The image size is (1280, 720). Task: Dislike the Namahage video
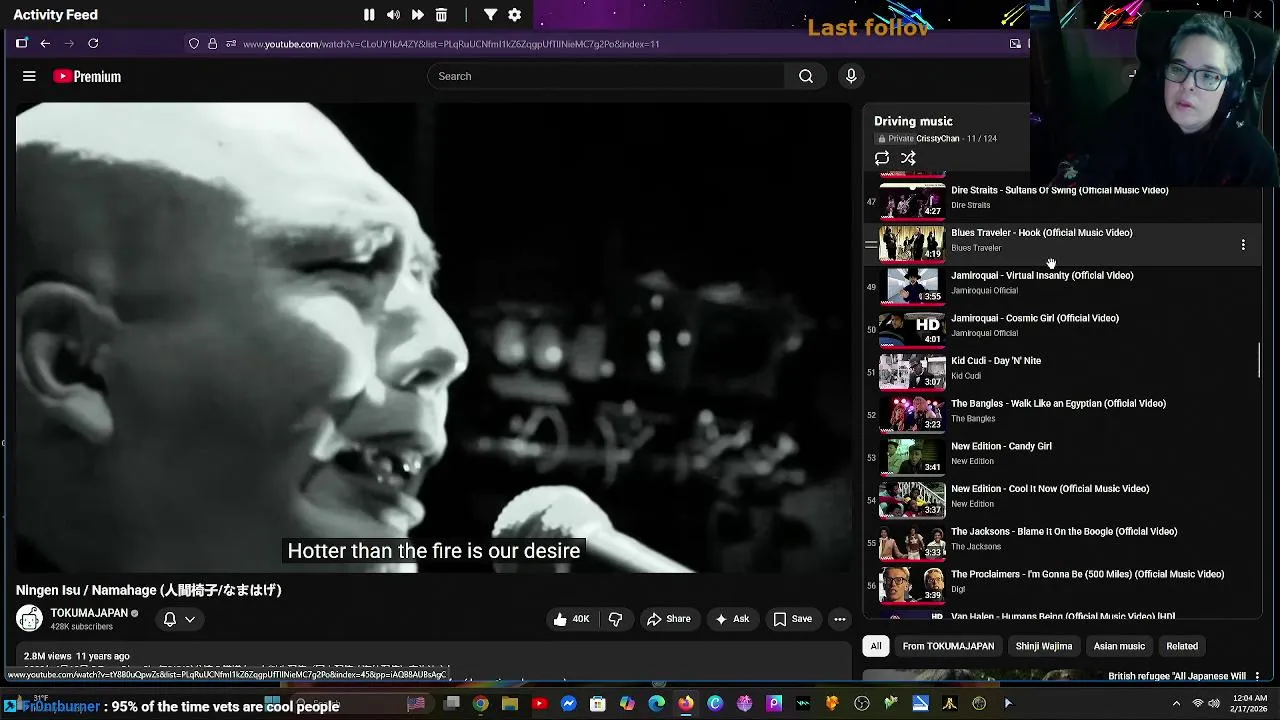(615, 619)
